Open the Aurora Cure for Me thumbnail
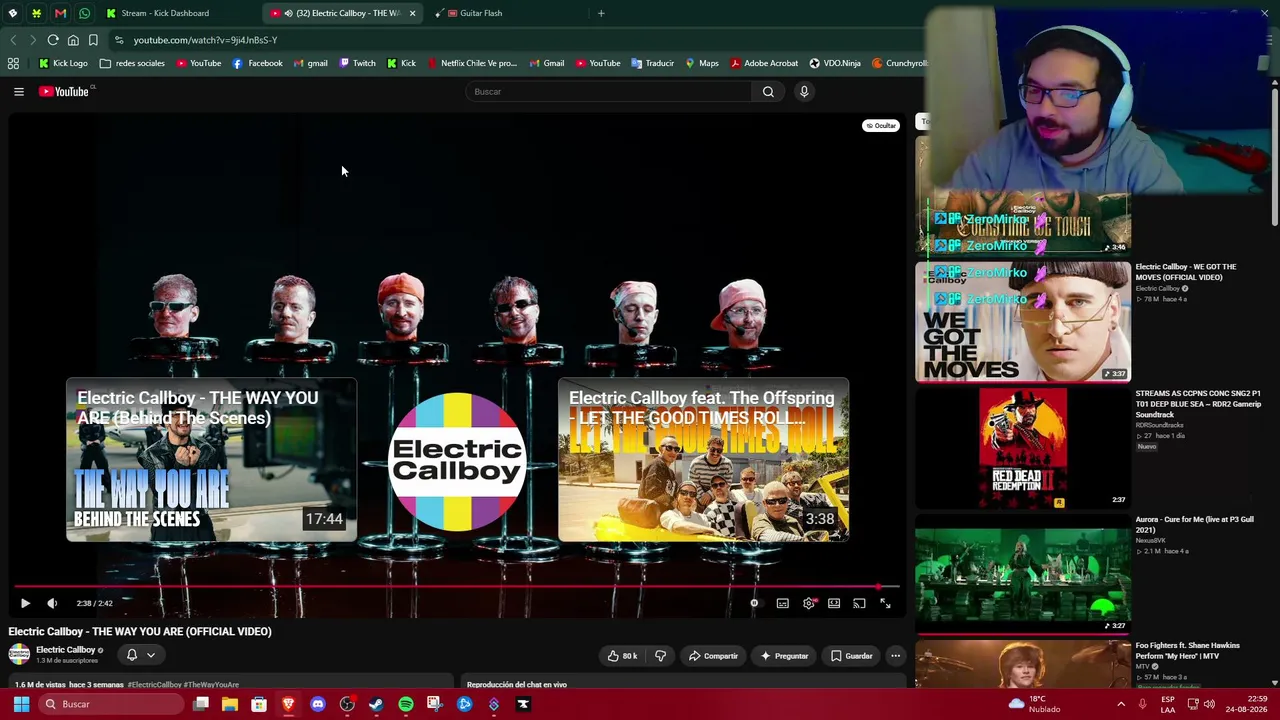 click(1023, 574)
